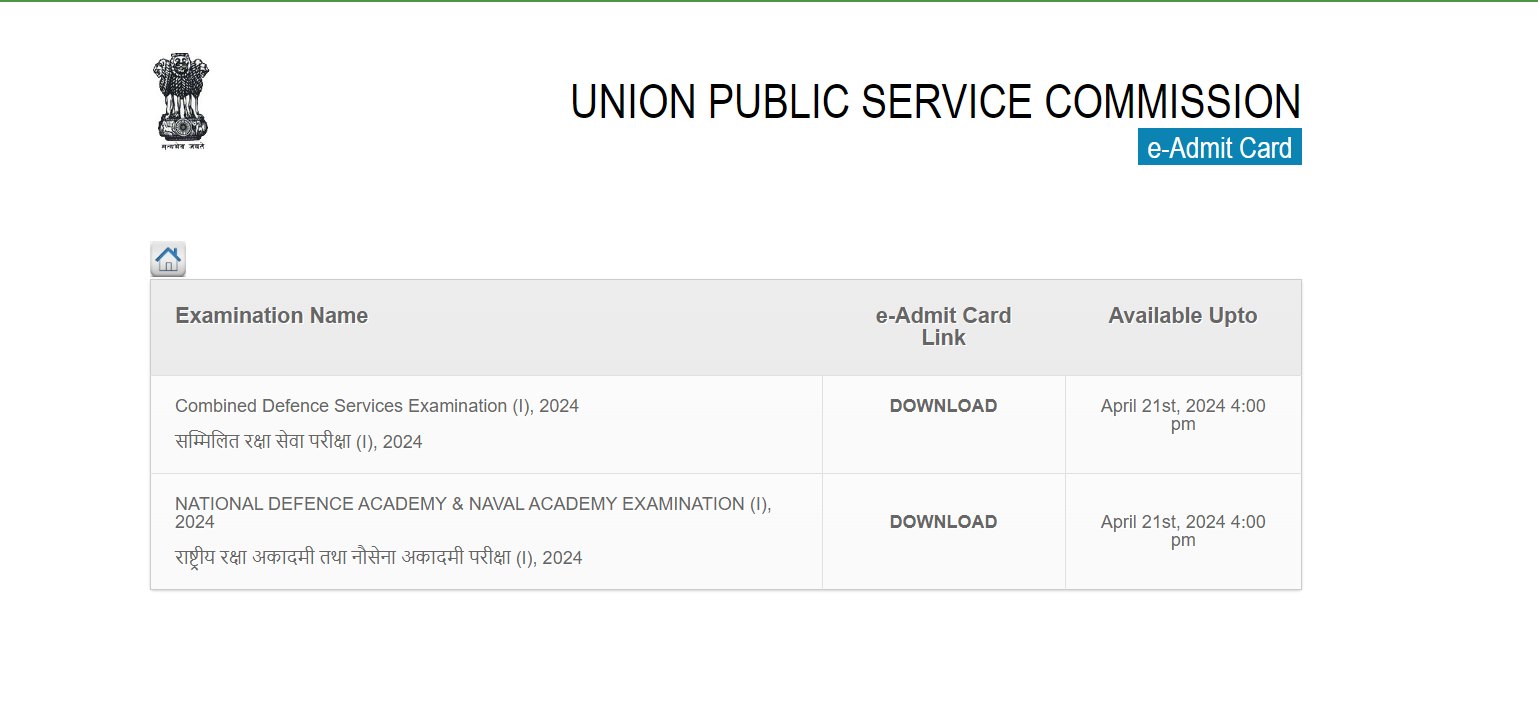Download Combined Defence Services admit card
The height and width of the screenshot is (727, 1538).
[943, 406]
